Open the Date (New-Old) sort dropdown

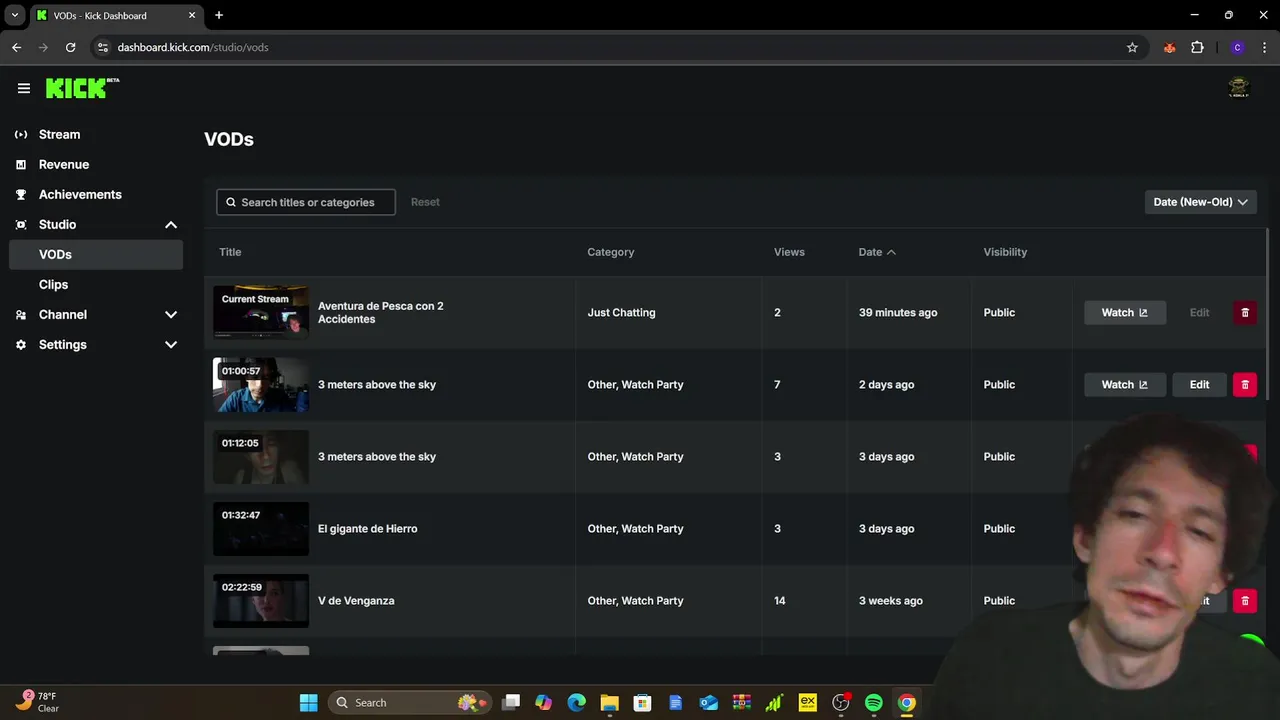pos(1200,202)
